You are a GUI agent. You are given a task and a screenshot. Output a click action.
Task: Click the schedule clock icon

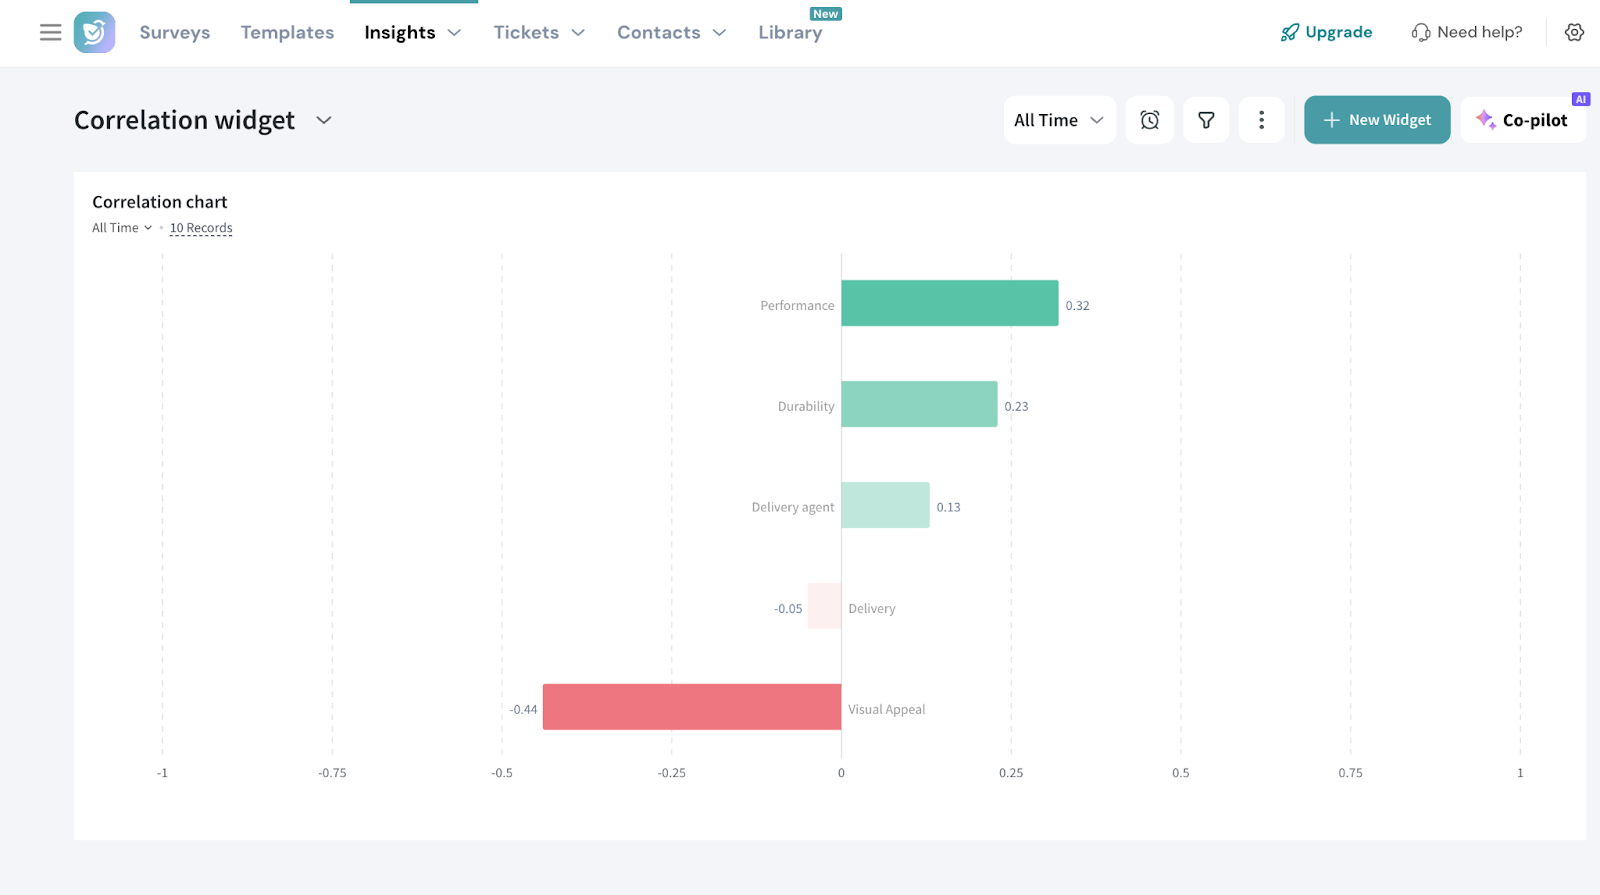(x=1149, y=120)
